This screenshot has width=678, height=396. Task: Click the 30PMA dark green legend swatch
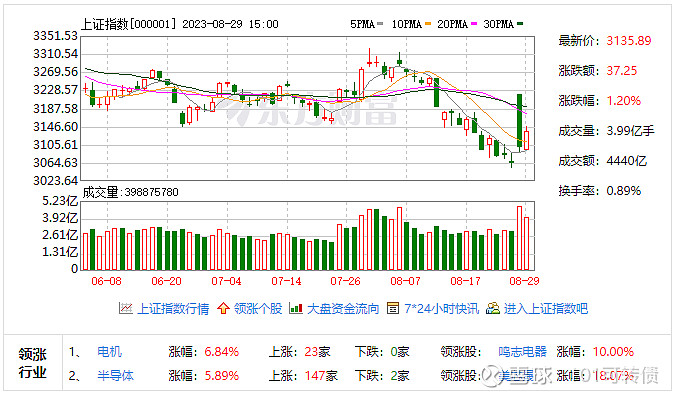[x=520, y=24]
